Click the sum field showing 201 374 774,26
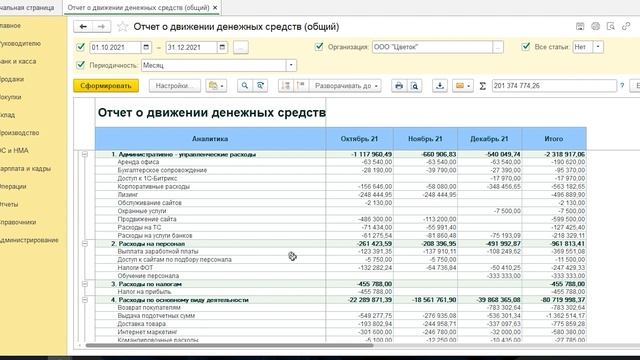The image size is (640, 360). [554, 86]
